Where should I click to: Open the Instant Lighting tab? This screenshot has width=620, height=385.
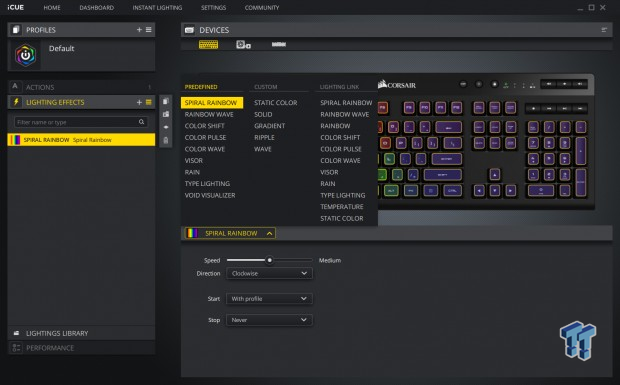pyautogui.click(x=157, y=8)
